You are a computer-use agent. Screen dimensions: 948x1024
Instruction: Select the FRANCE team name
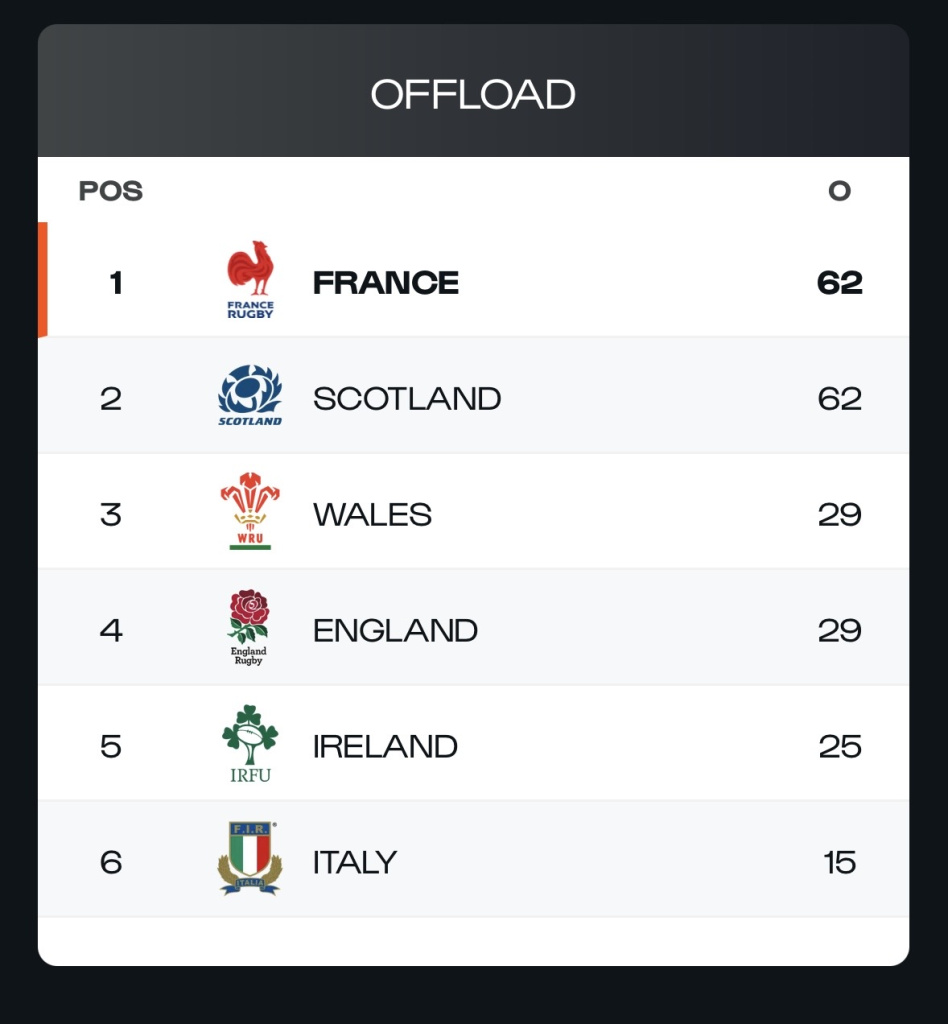(x=386, y=283)
